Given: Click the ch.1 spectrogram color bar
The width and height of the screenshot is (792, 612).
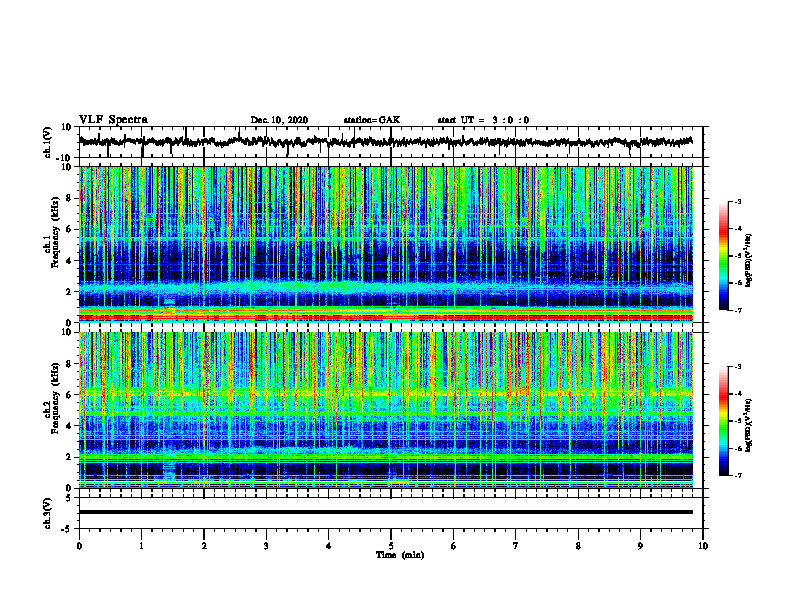Looking at the screenshot, I should tap(723, 256).
